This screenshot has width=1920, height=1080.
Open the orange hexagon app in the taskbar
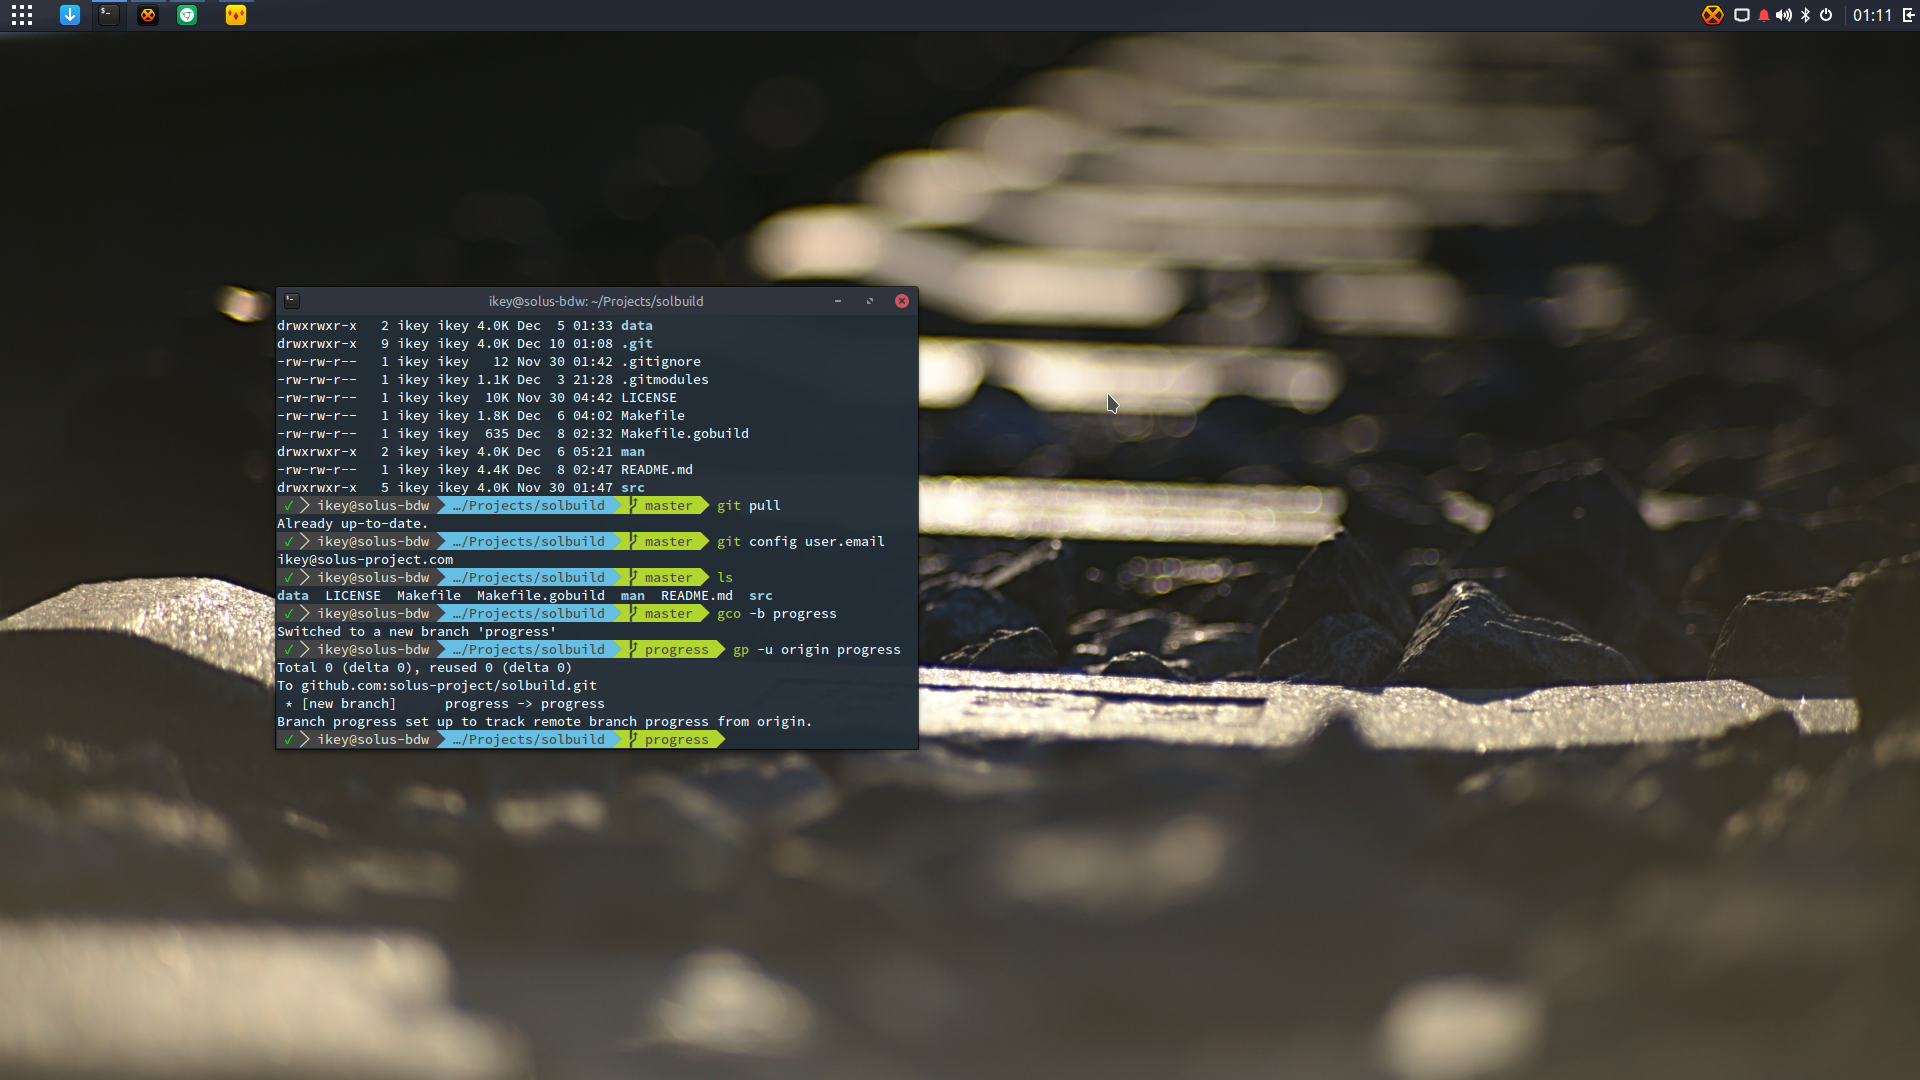click(148, 15)
